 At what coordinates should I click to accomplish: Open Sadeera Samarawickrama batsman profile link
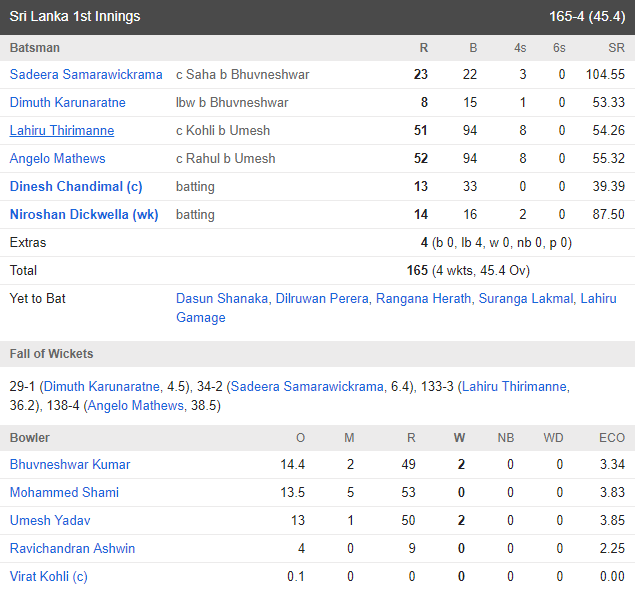point(86,75)
